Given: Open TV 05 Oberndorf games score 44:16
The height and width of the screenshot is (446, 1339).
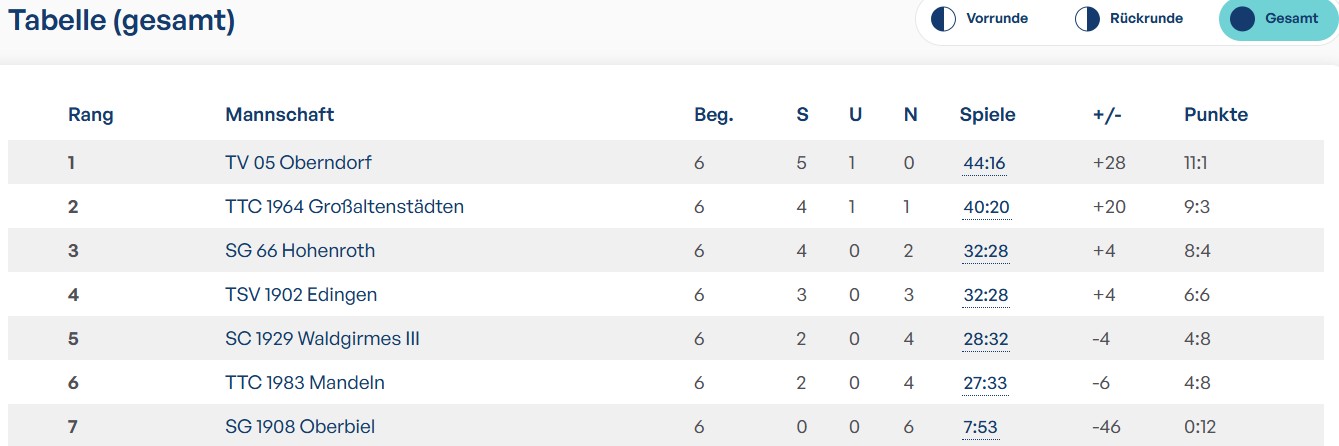Looking at the screenshot, I should pyautogui.click(x=985, y=163).
